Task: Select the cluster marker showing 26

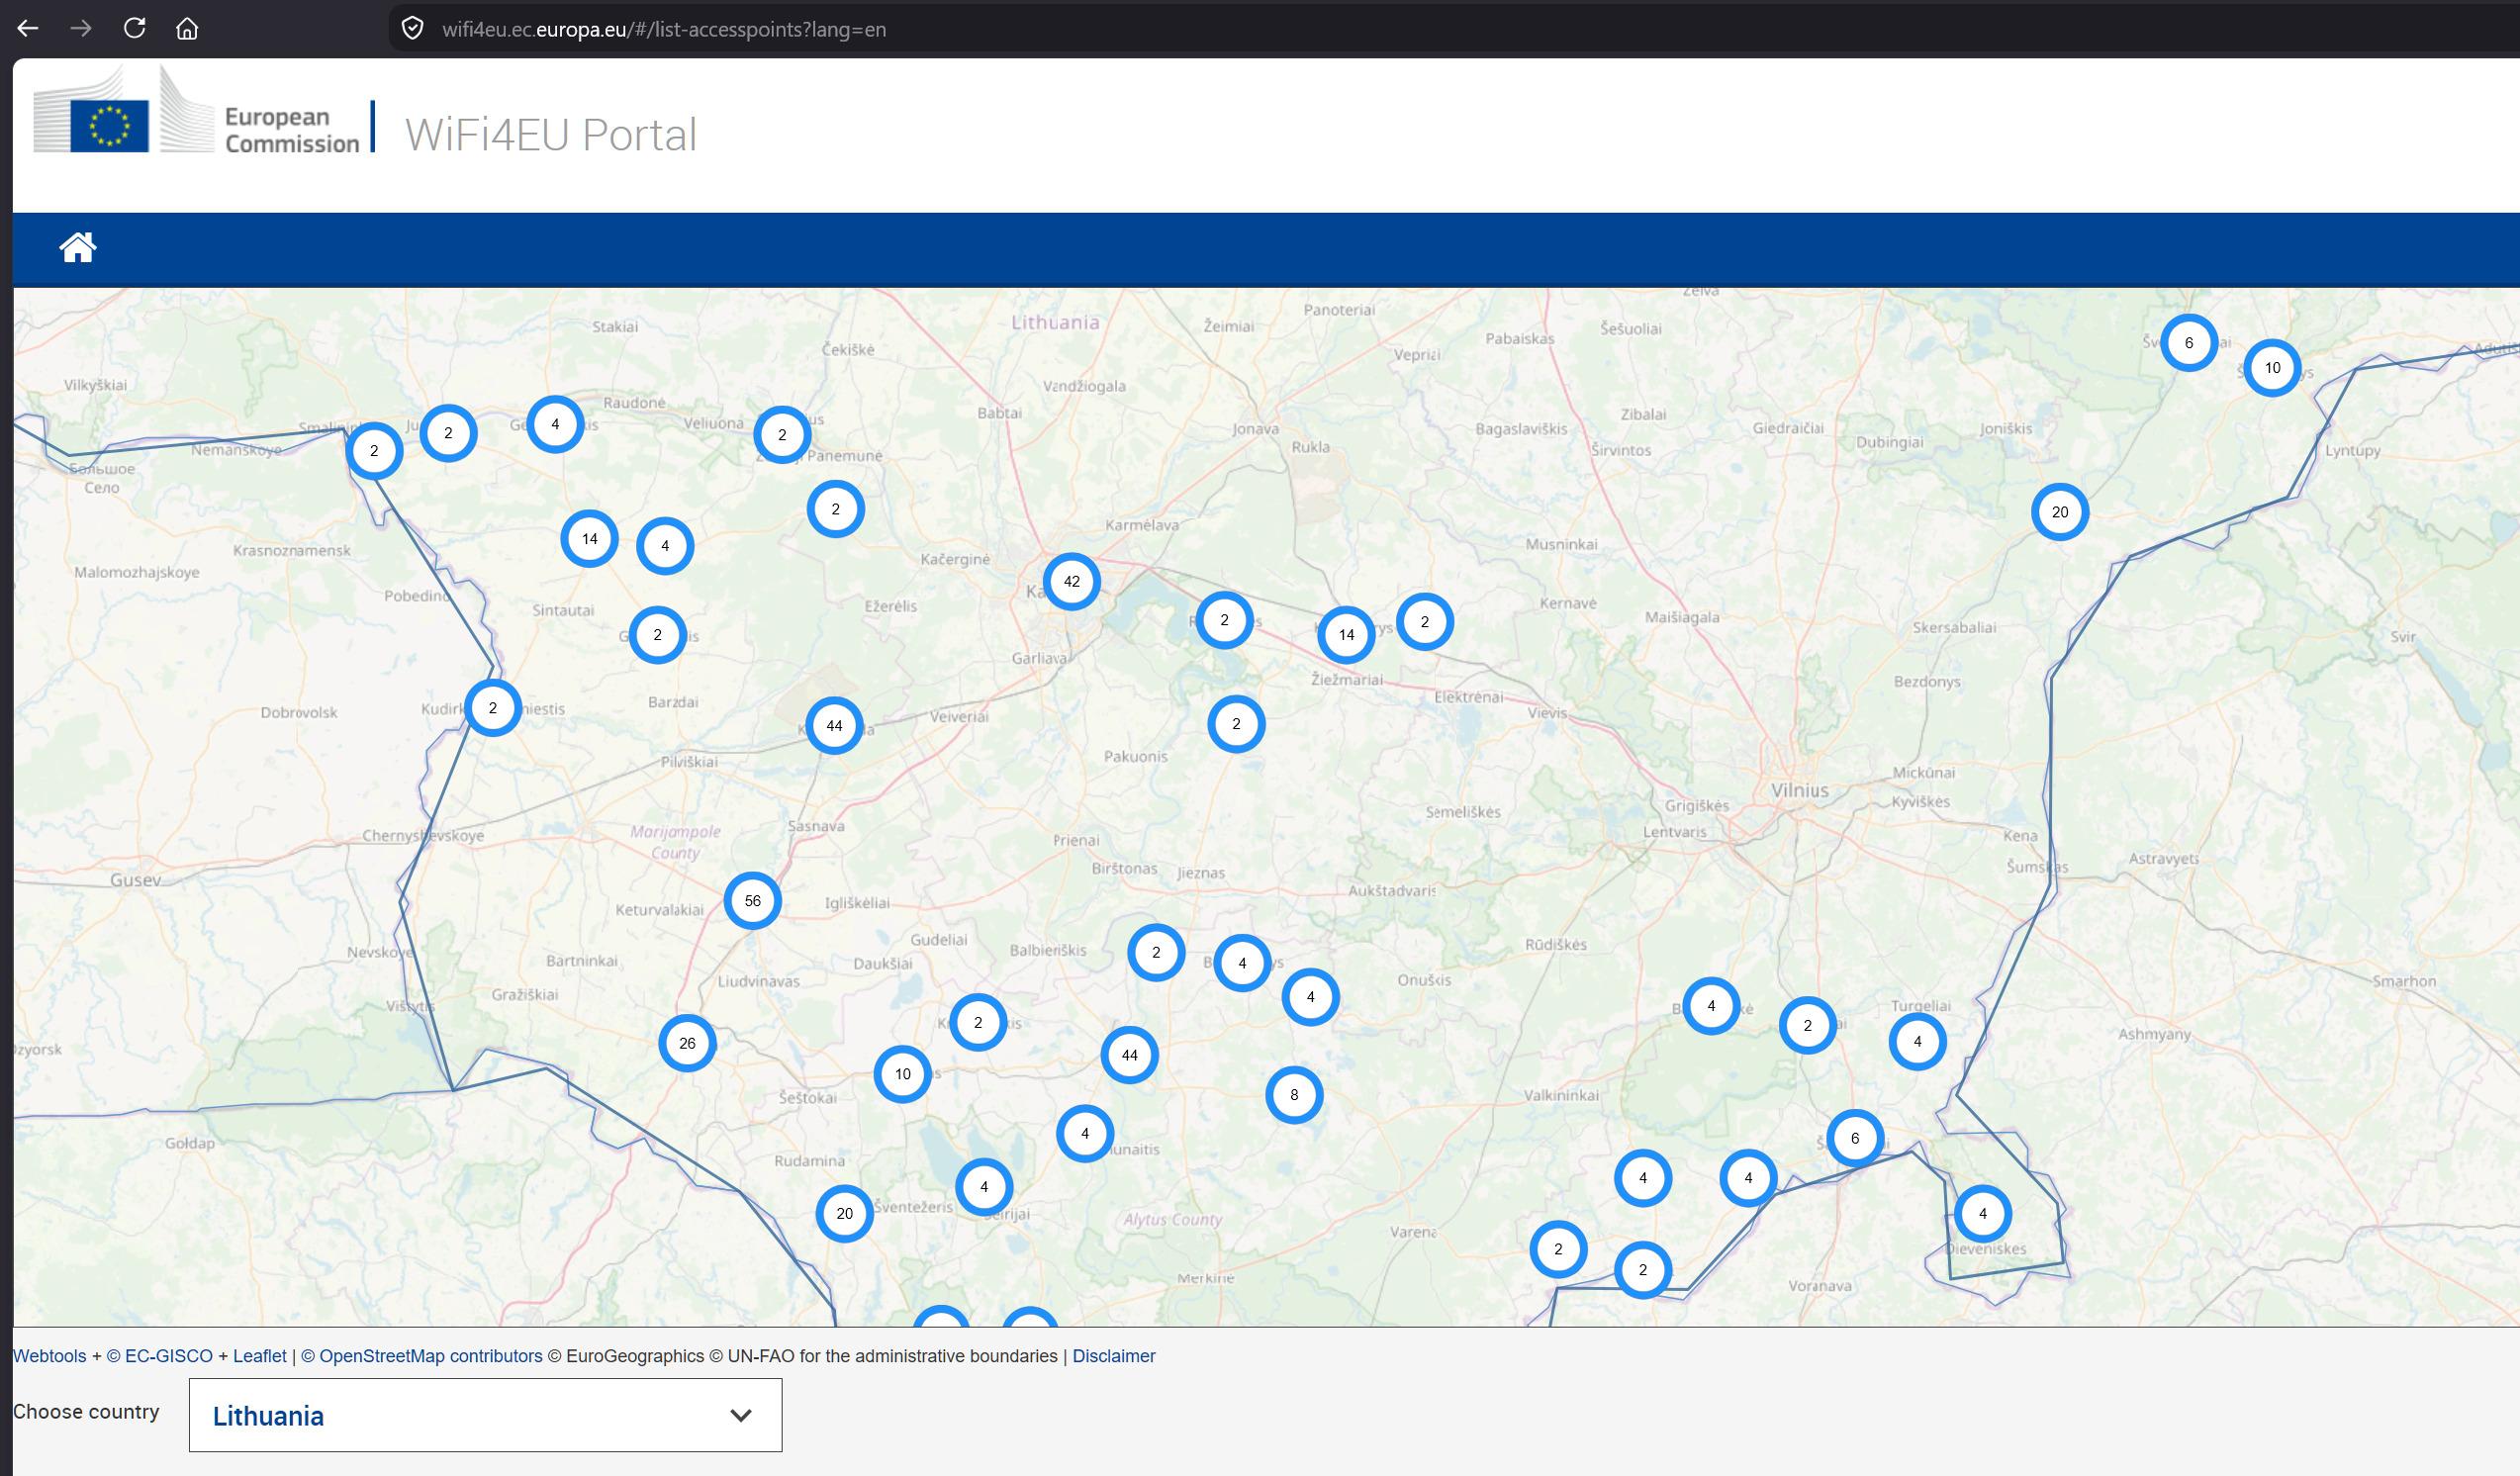Action: pos(687,1043)
